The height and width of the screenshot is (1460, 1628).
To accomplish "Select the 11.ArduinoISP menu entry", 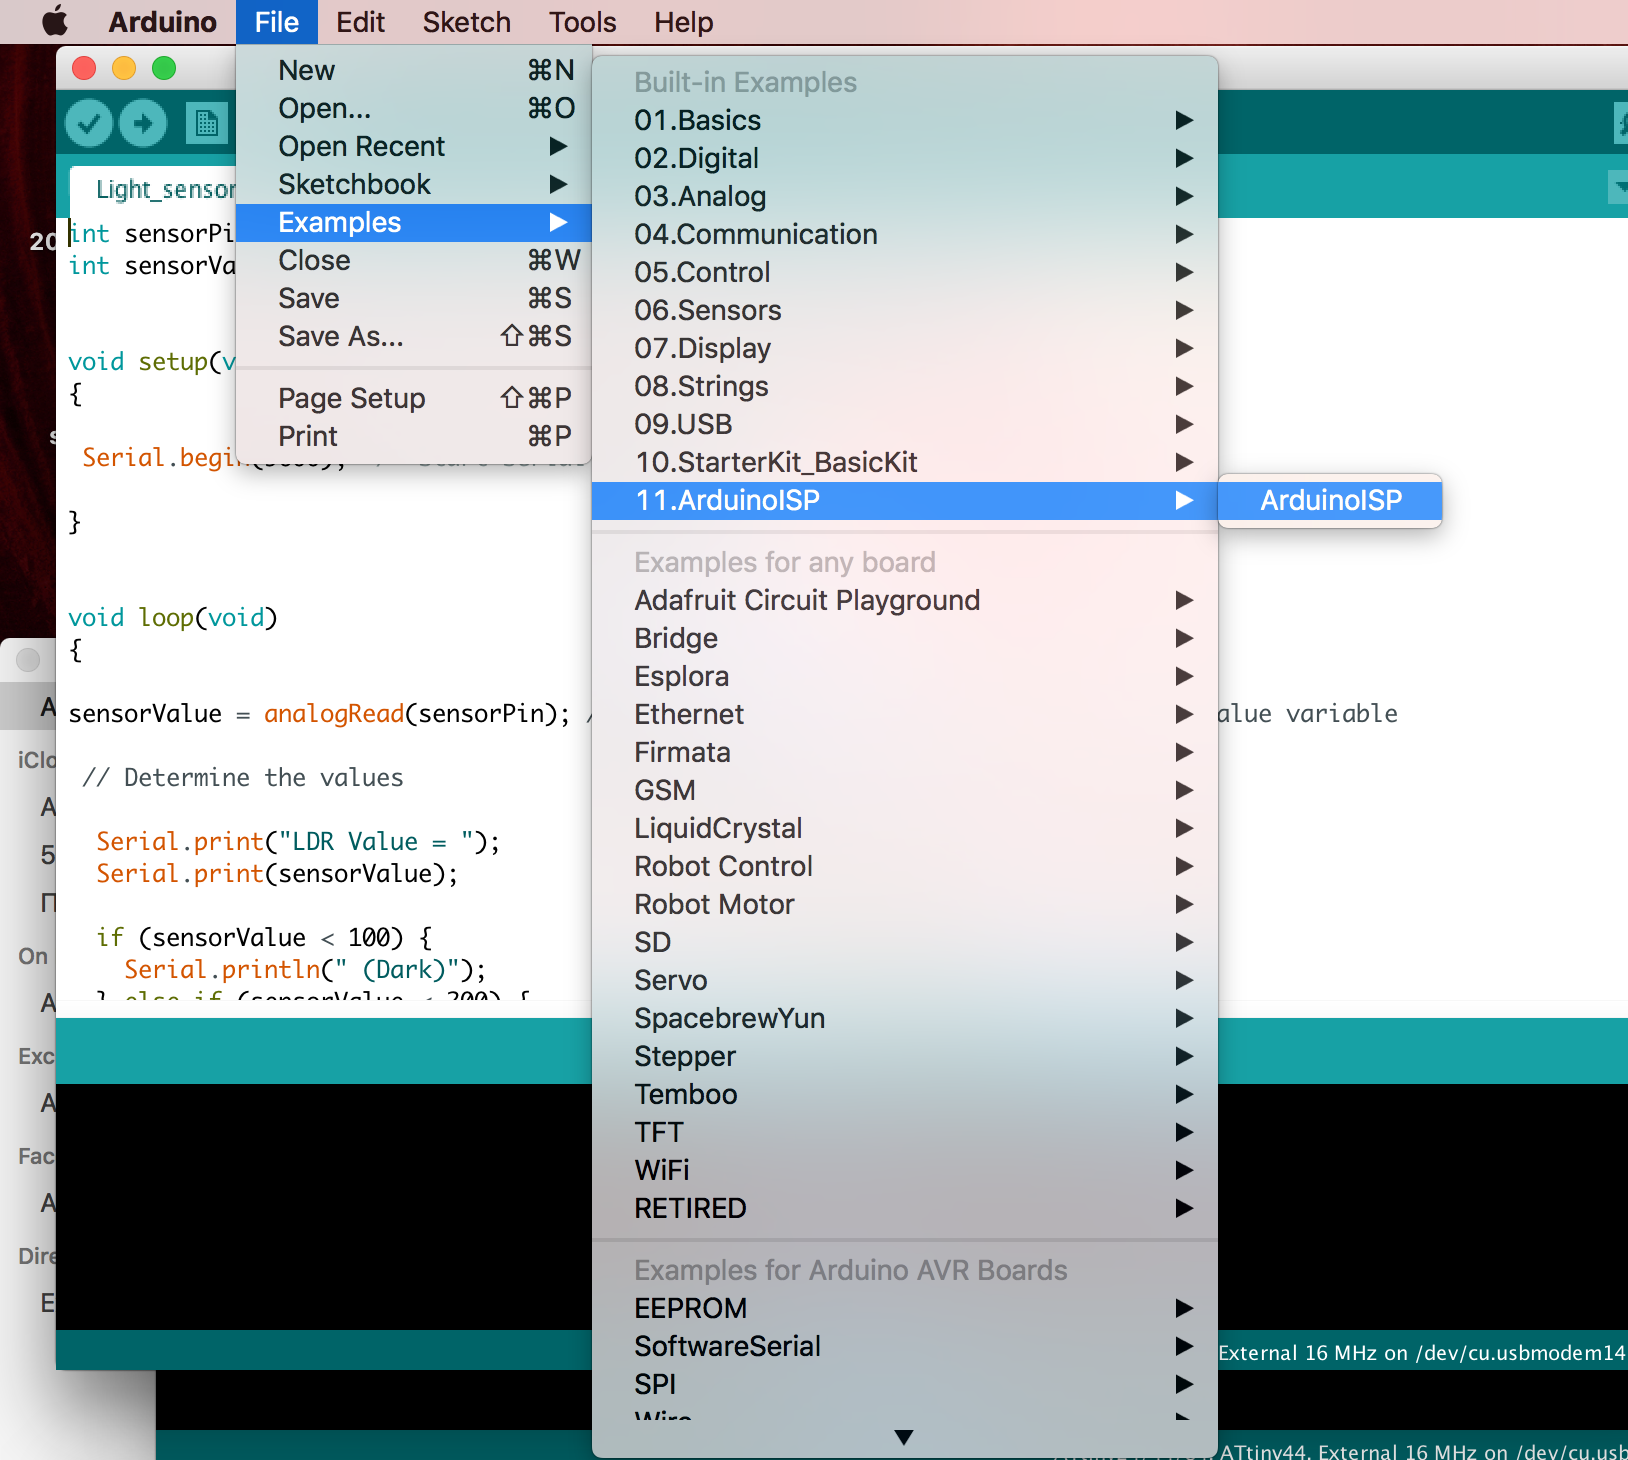I will (x=905, y=500).
